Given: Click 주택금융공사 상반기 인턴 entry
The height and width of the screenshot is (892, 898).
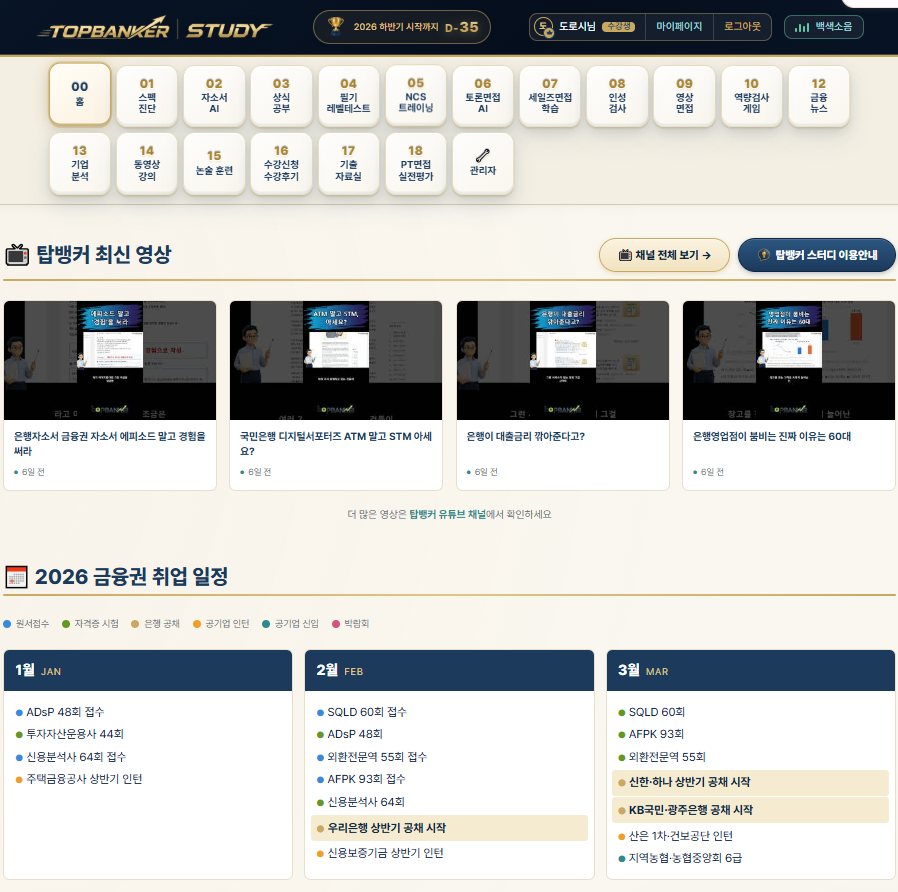Looking at the screenshot, I should coord(84,779).
